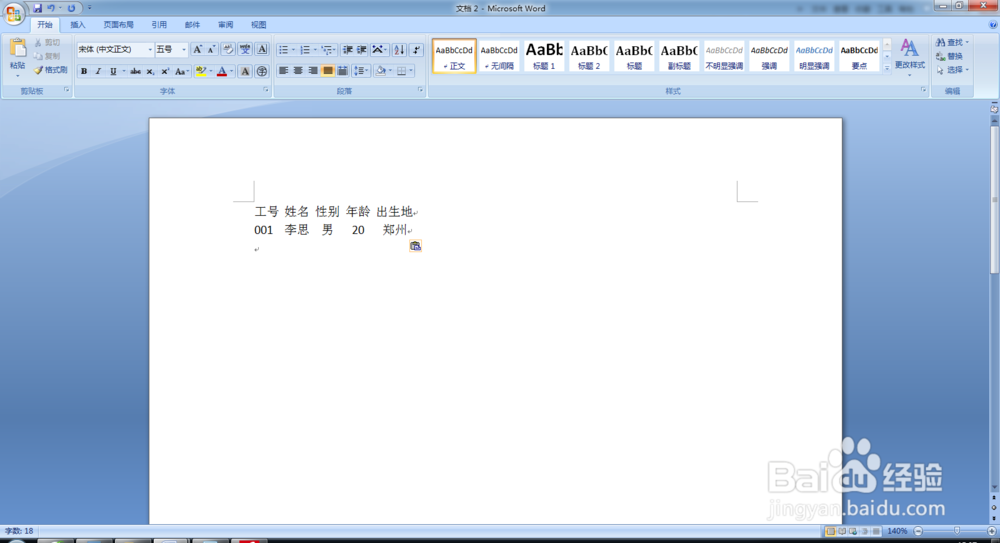Open the line spacing dropdown
Screen dimensions: 1000x543
coord(362,71)
